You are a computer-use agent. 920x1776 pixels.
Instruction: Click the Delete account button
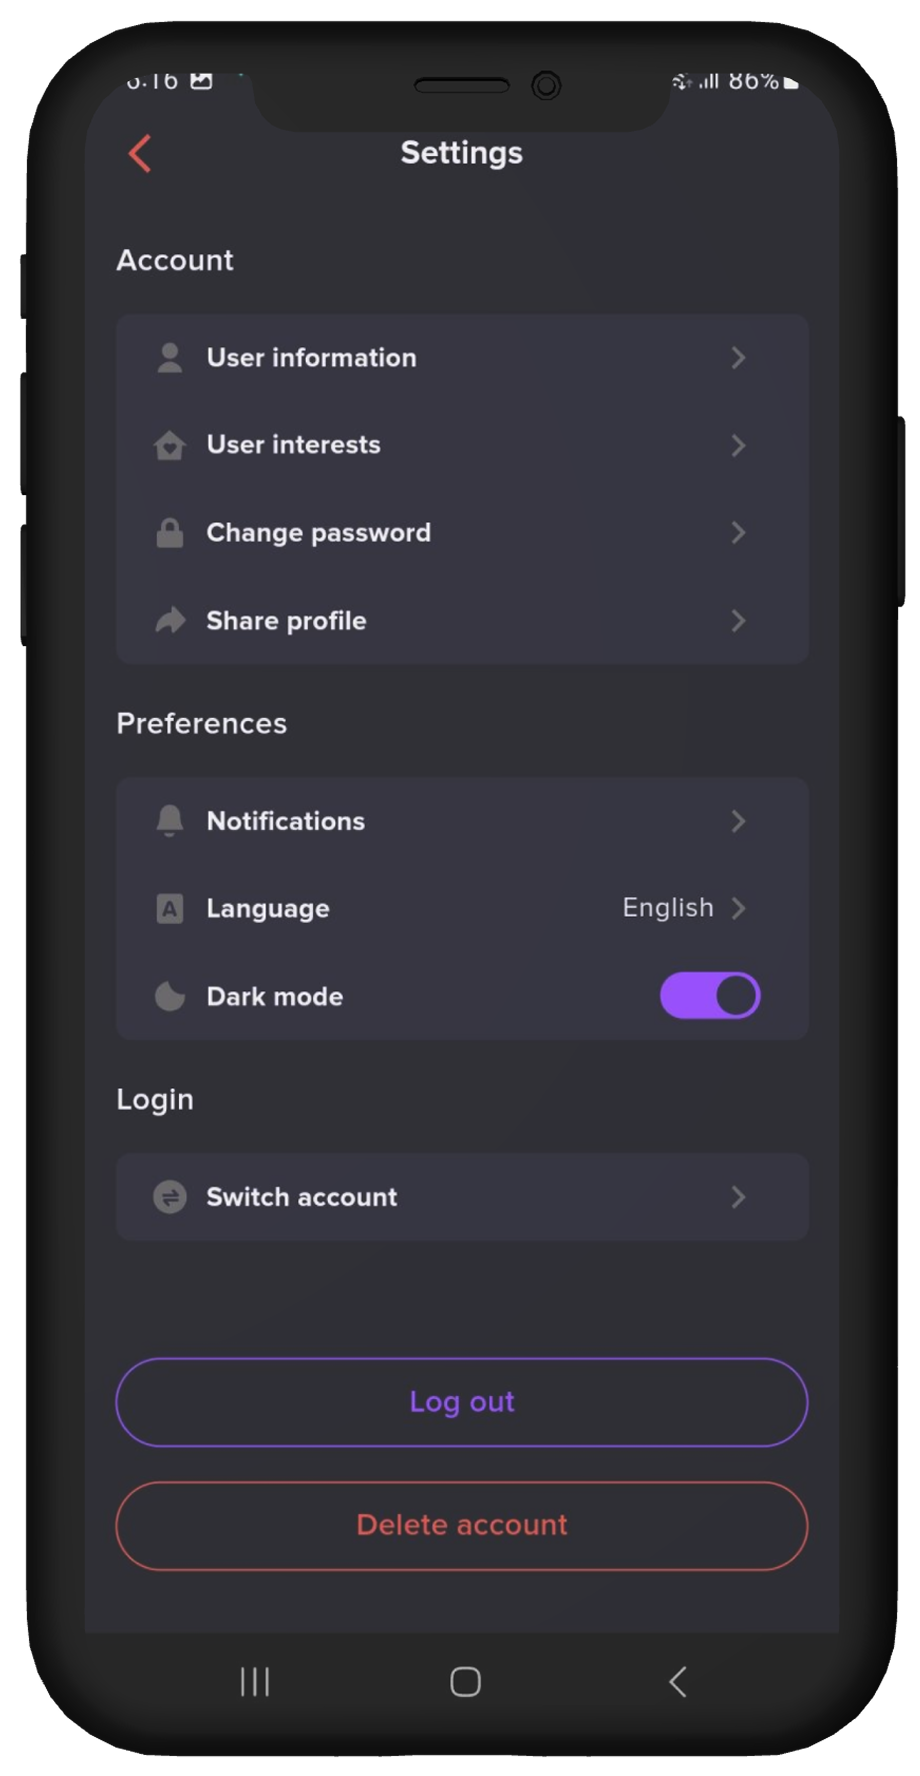(460, 1525)
